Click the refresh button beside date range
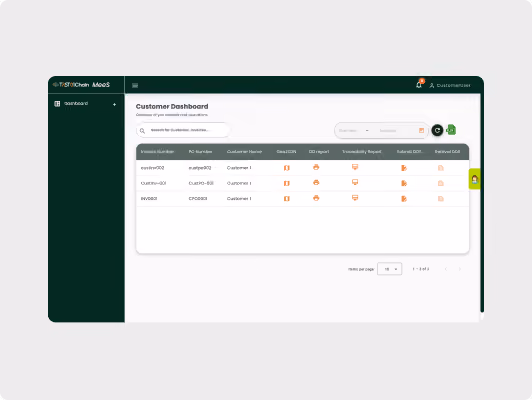This screenshot has height=400, width=532. (x=437, y=130)
